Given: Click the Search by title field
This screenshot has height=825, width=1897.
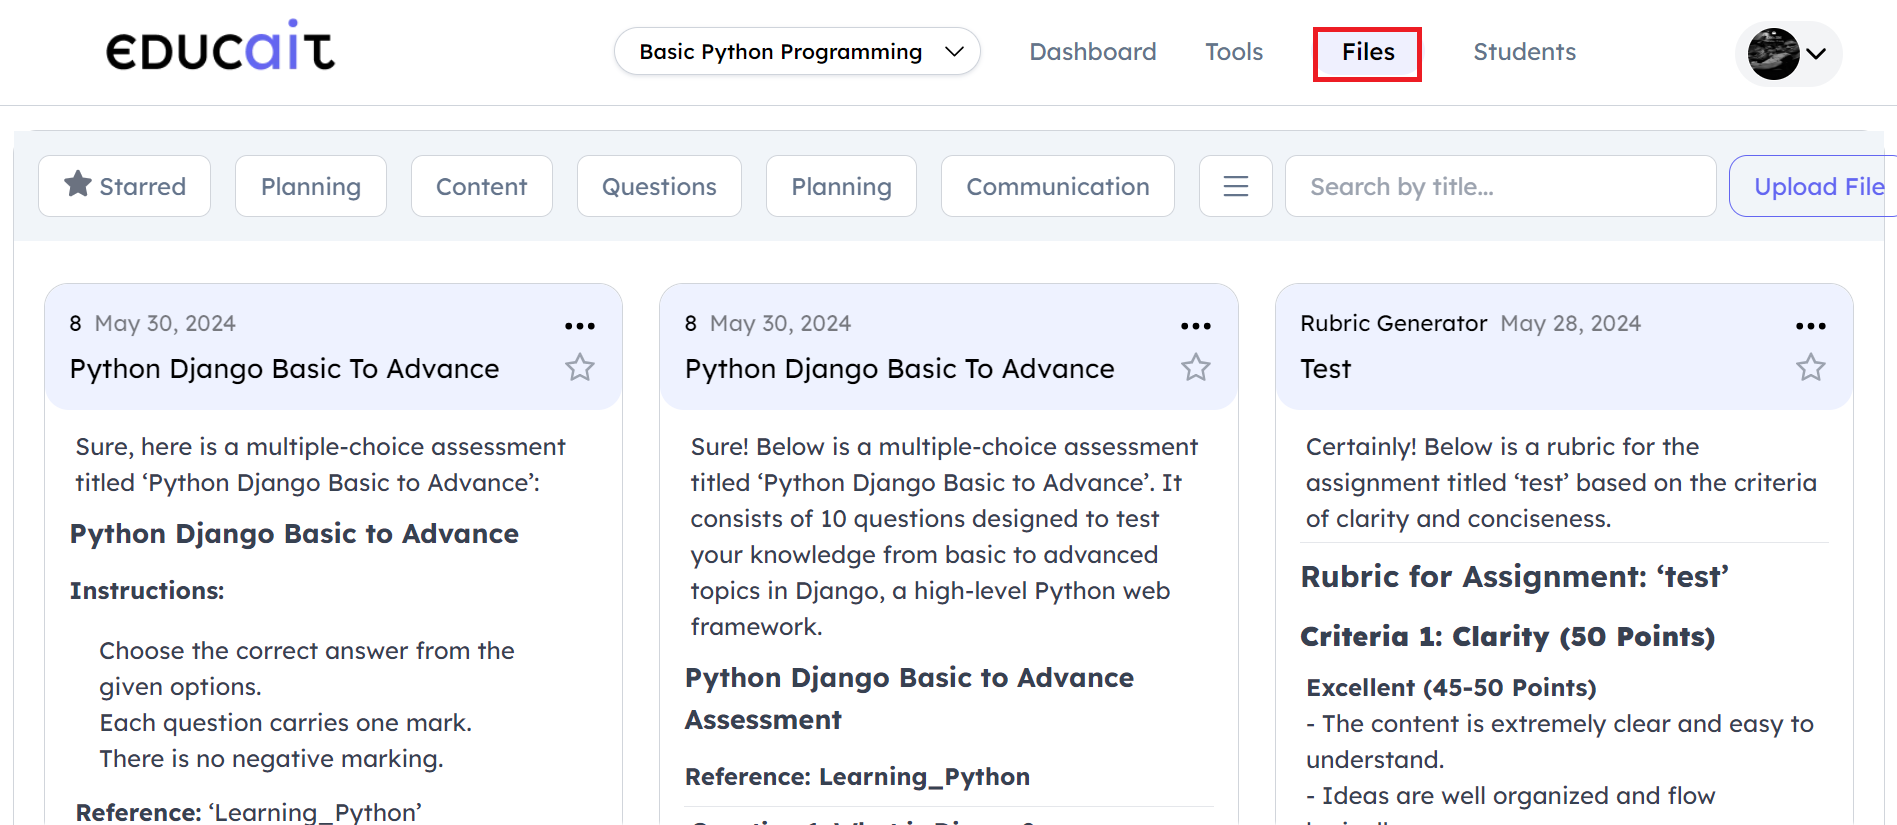Looking at the screenshot, I should coord(1499,186).
